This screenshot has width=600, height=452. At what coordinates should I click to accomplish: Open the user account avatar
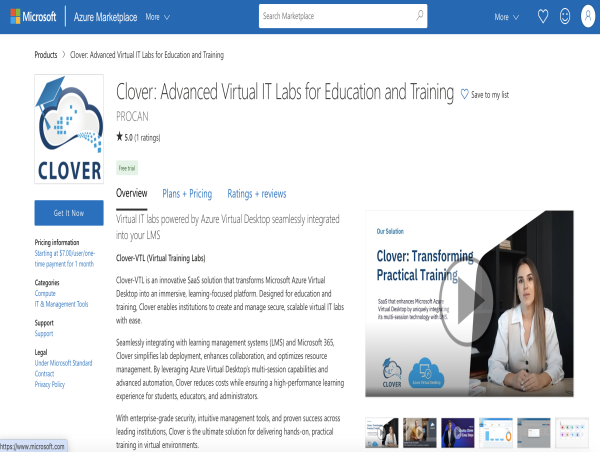point(588,16)
